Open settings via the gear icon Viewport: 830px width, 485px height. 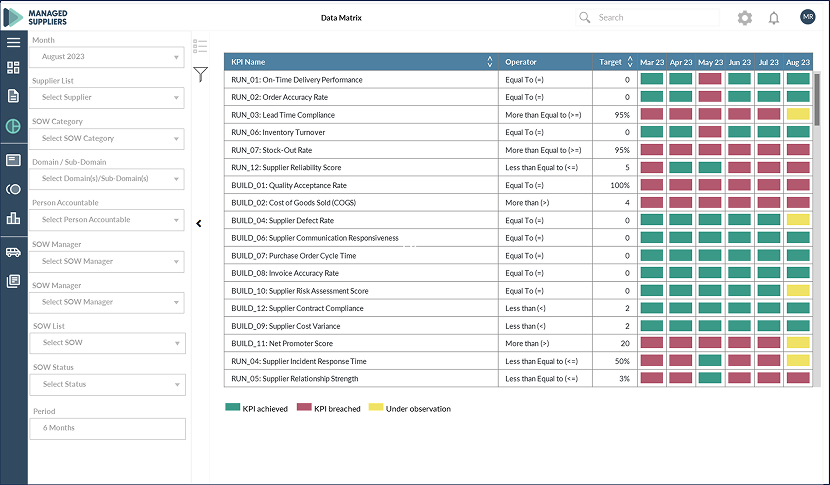pos(745,18)
